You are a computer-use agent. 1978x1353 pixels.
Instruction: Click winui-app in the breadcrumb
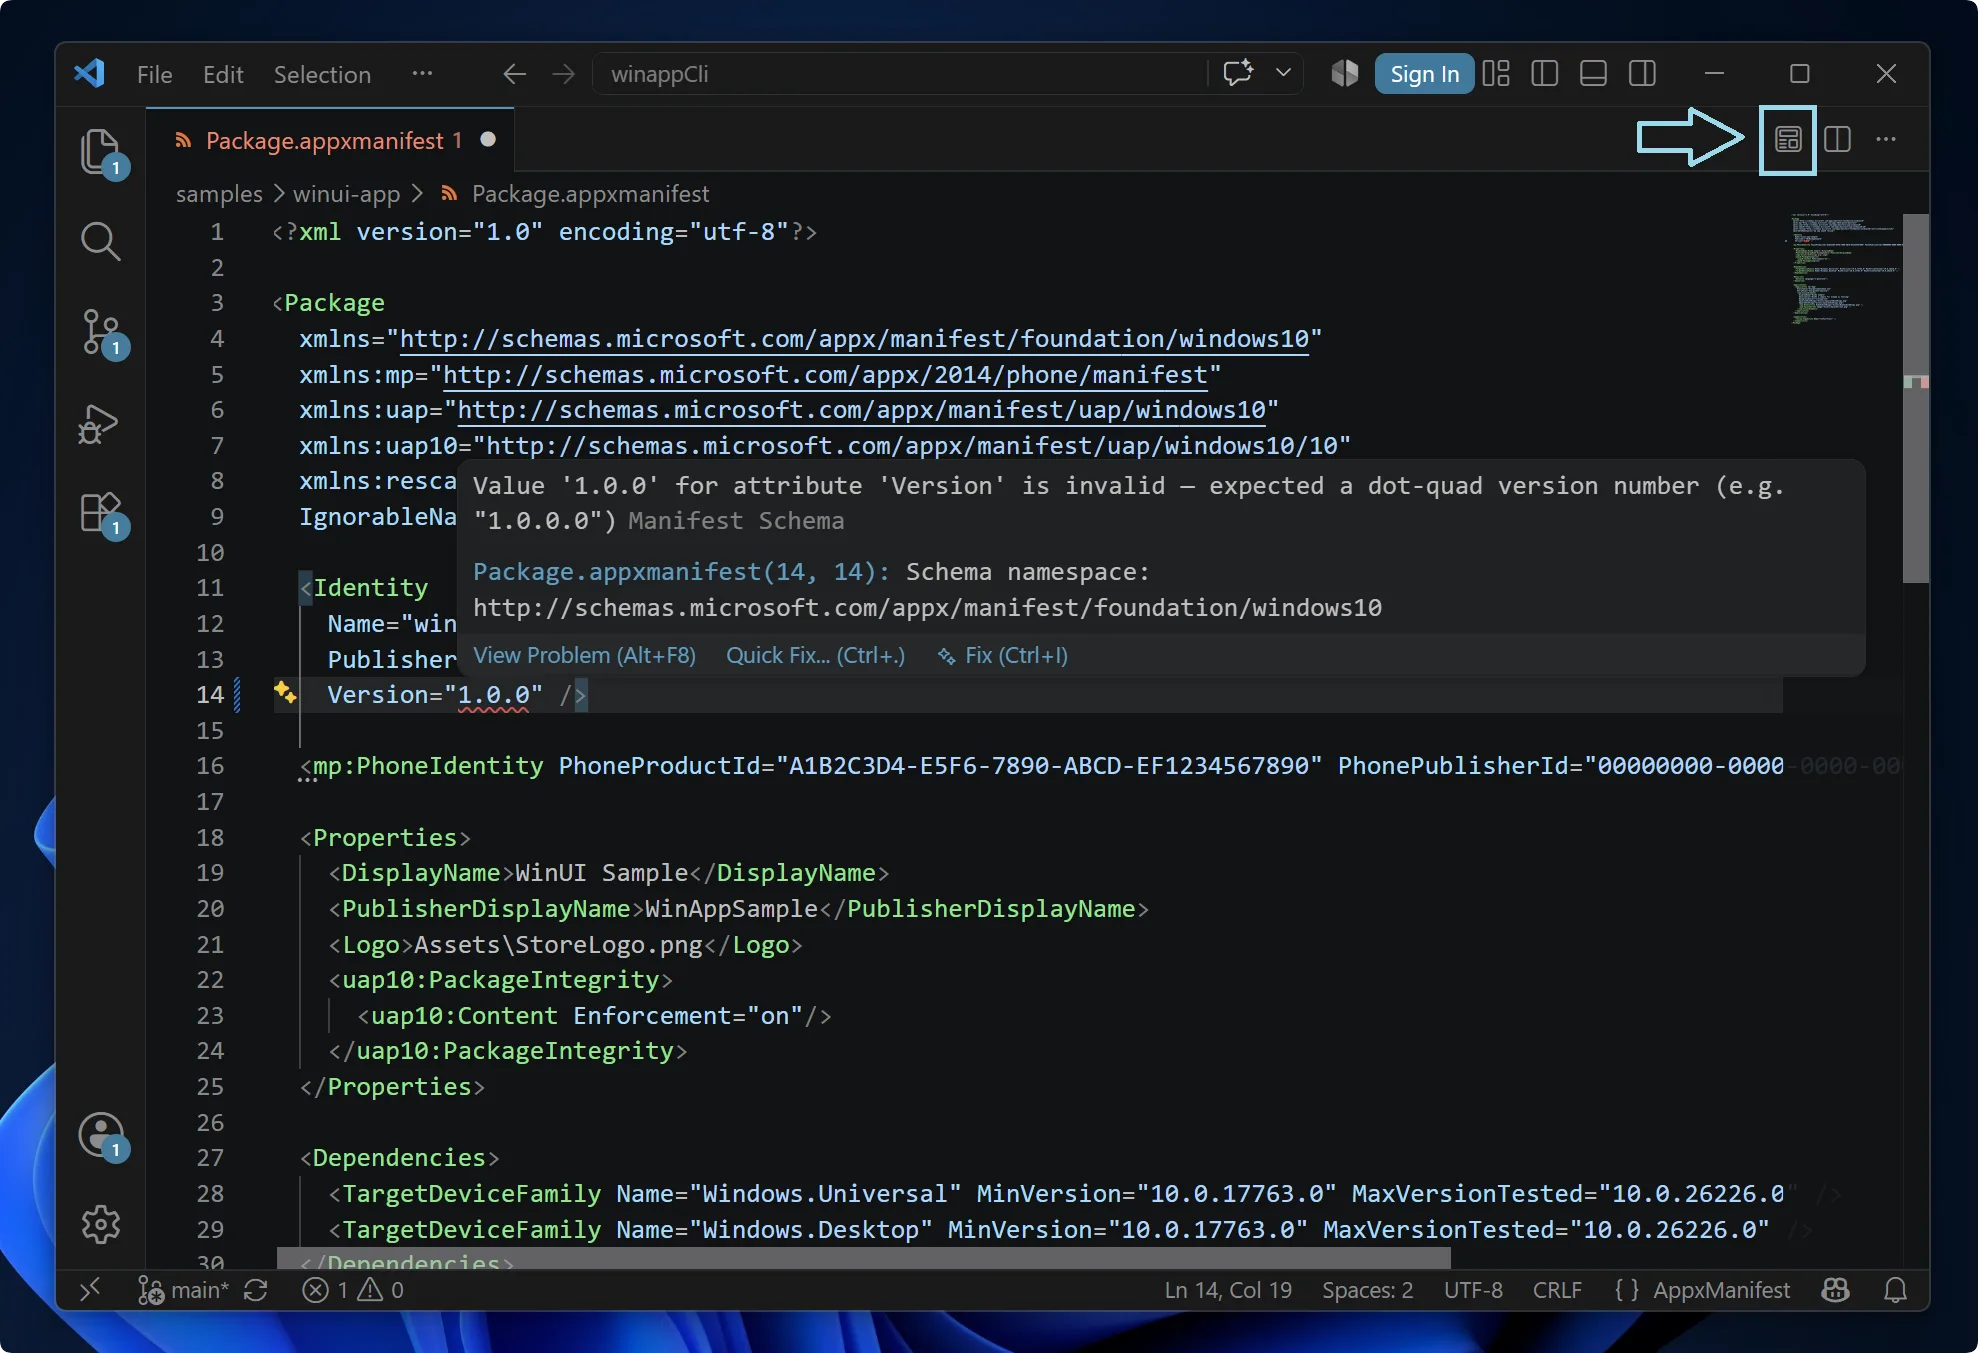[346, 194]
